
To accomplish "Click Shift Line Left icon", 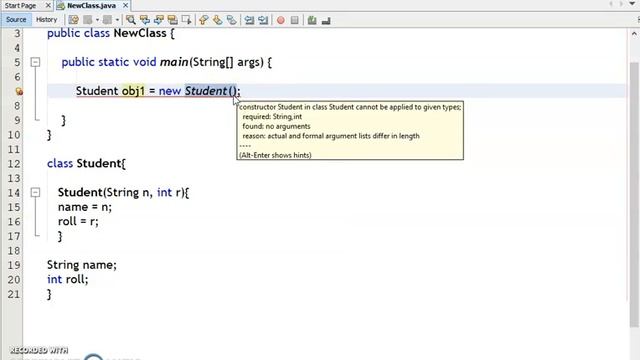I will [249, 20].
